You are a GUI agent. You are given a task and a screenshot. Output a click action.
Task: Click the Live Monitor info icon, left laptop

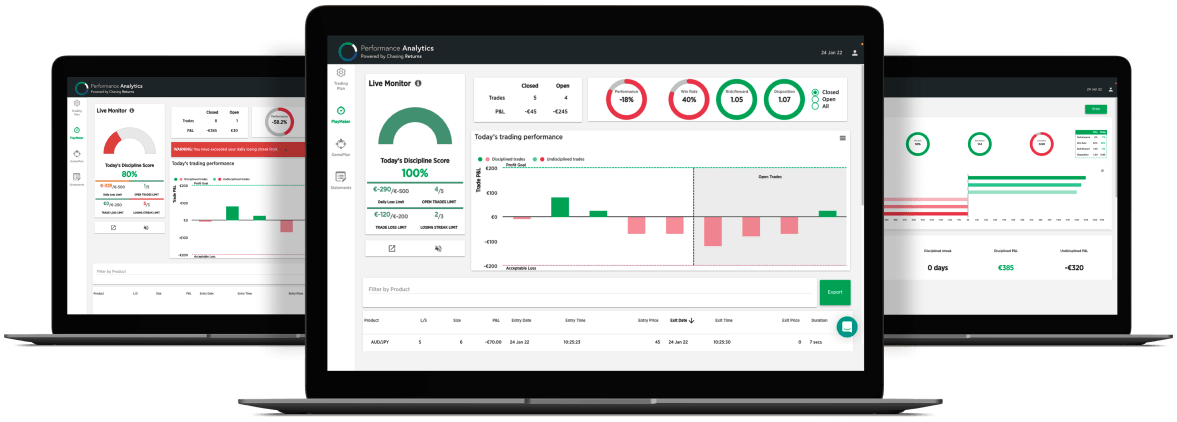131,110
